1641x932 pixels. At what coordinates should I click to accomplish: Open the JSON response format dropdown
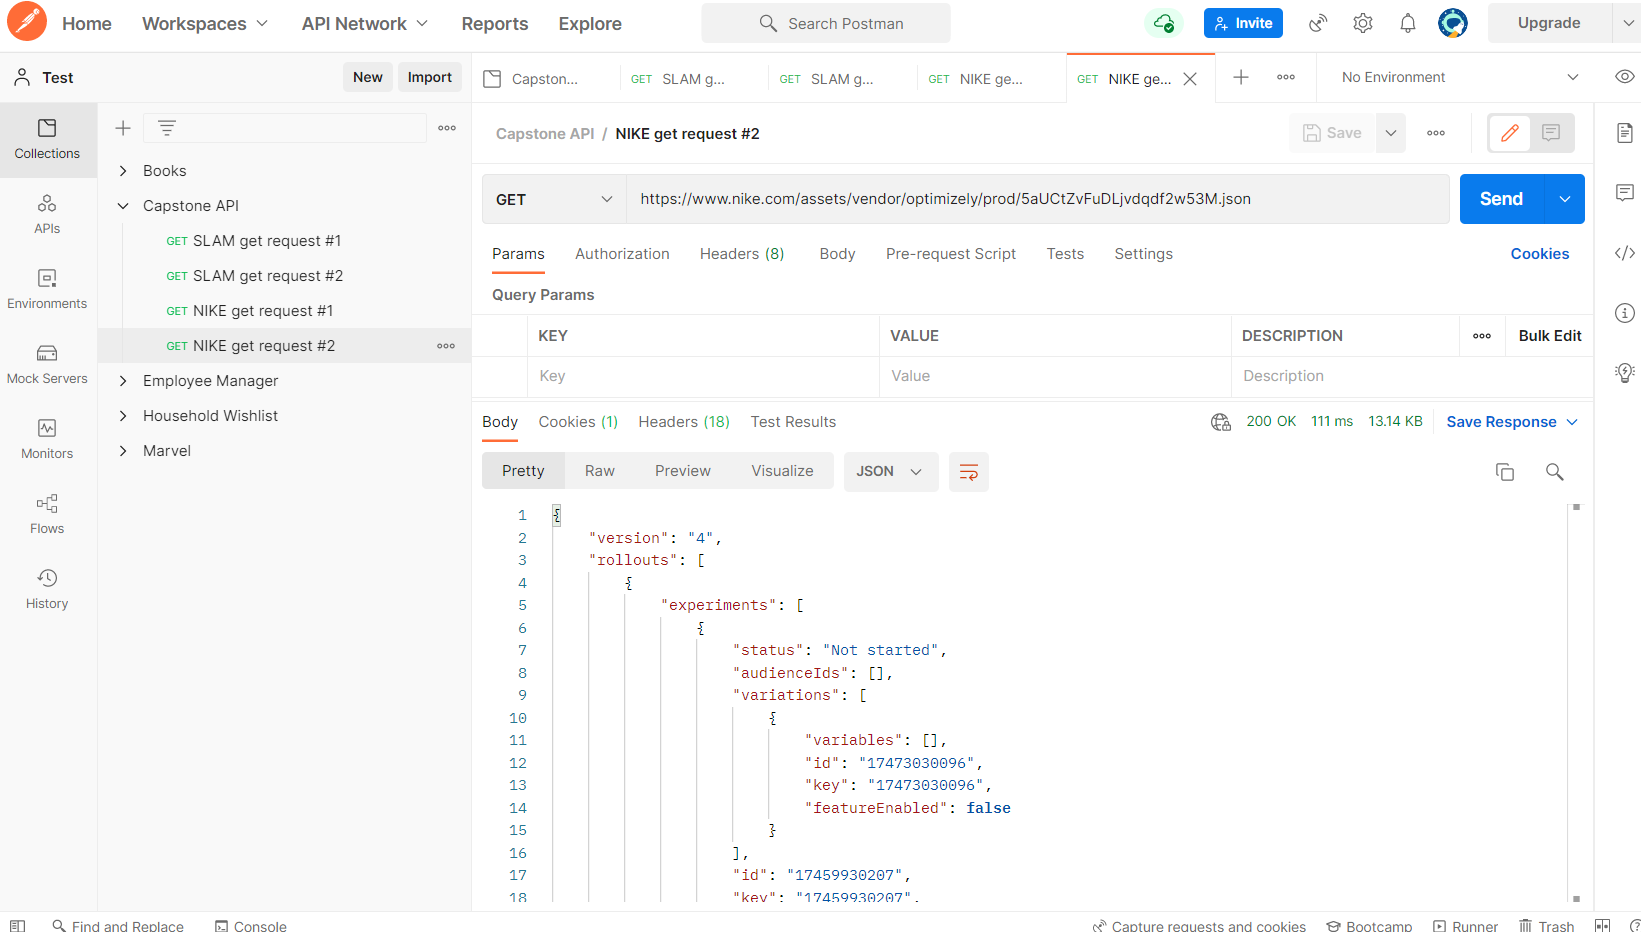coord(889,471)
